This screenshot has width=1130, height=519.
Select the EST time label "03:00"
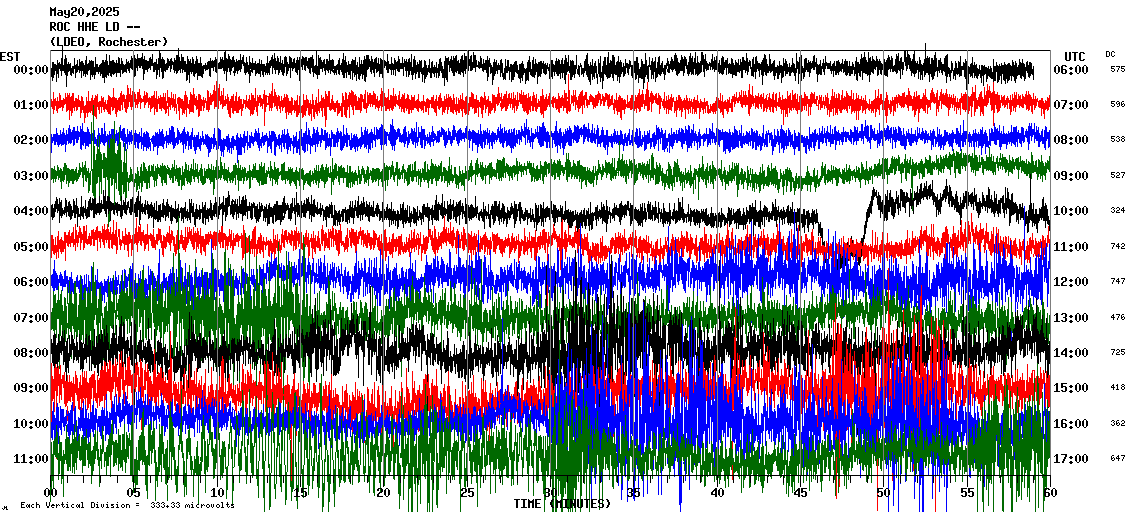pos(31,176)
